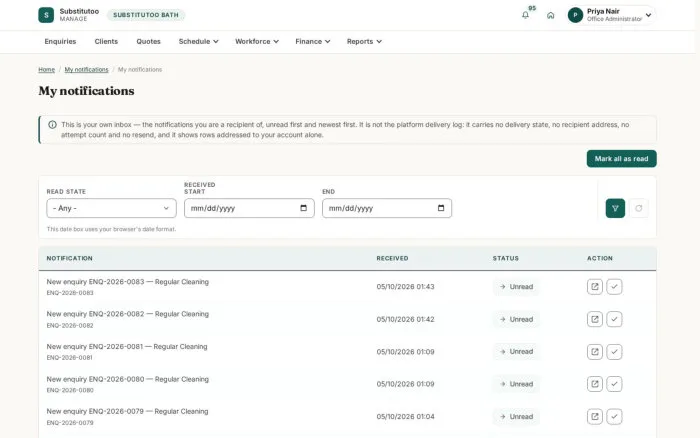Click Priya Nair avatar circle
The width and height of the screenshot is (700, 438).
click(x=575, y=15)
